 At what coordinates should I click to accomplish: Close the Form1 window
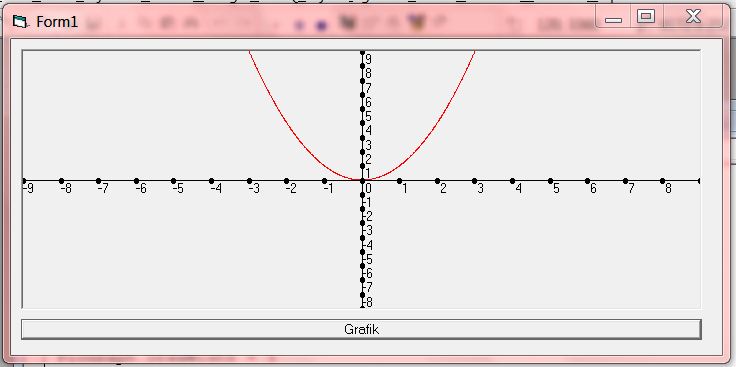[x=693, y=17]
